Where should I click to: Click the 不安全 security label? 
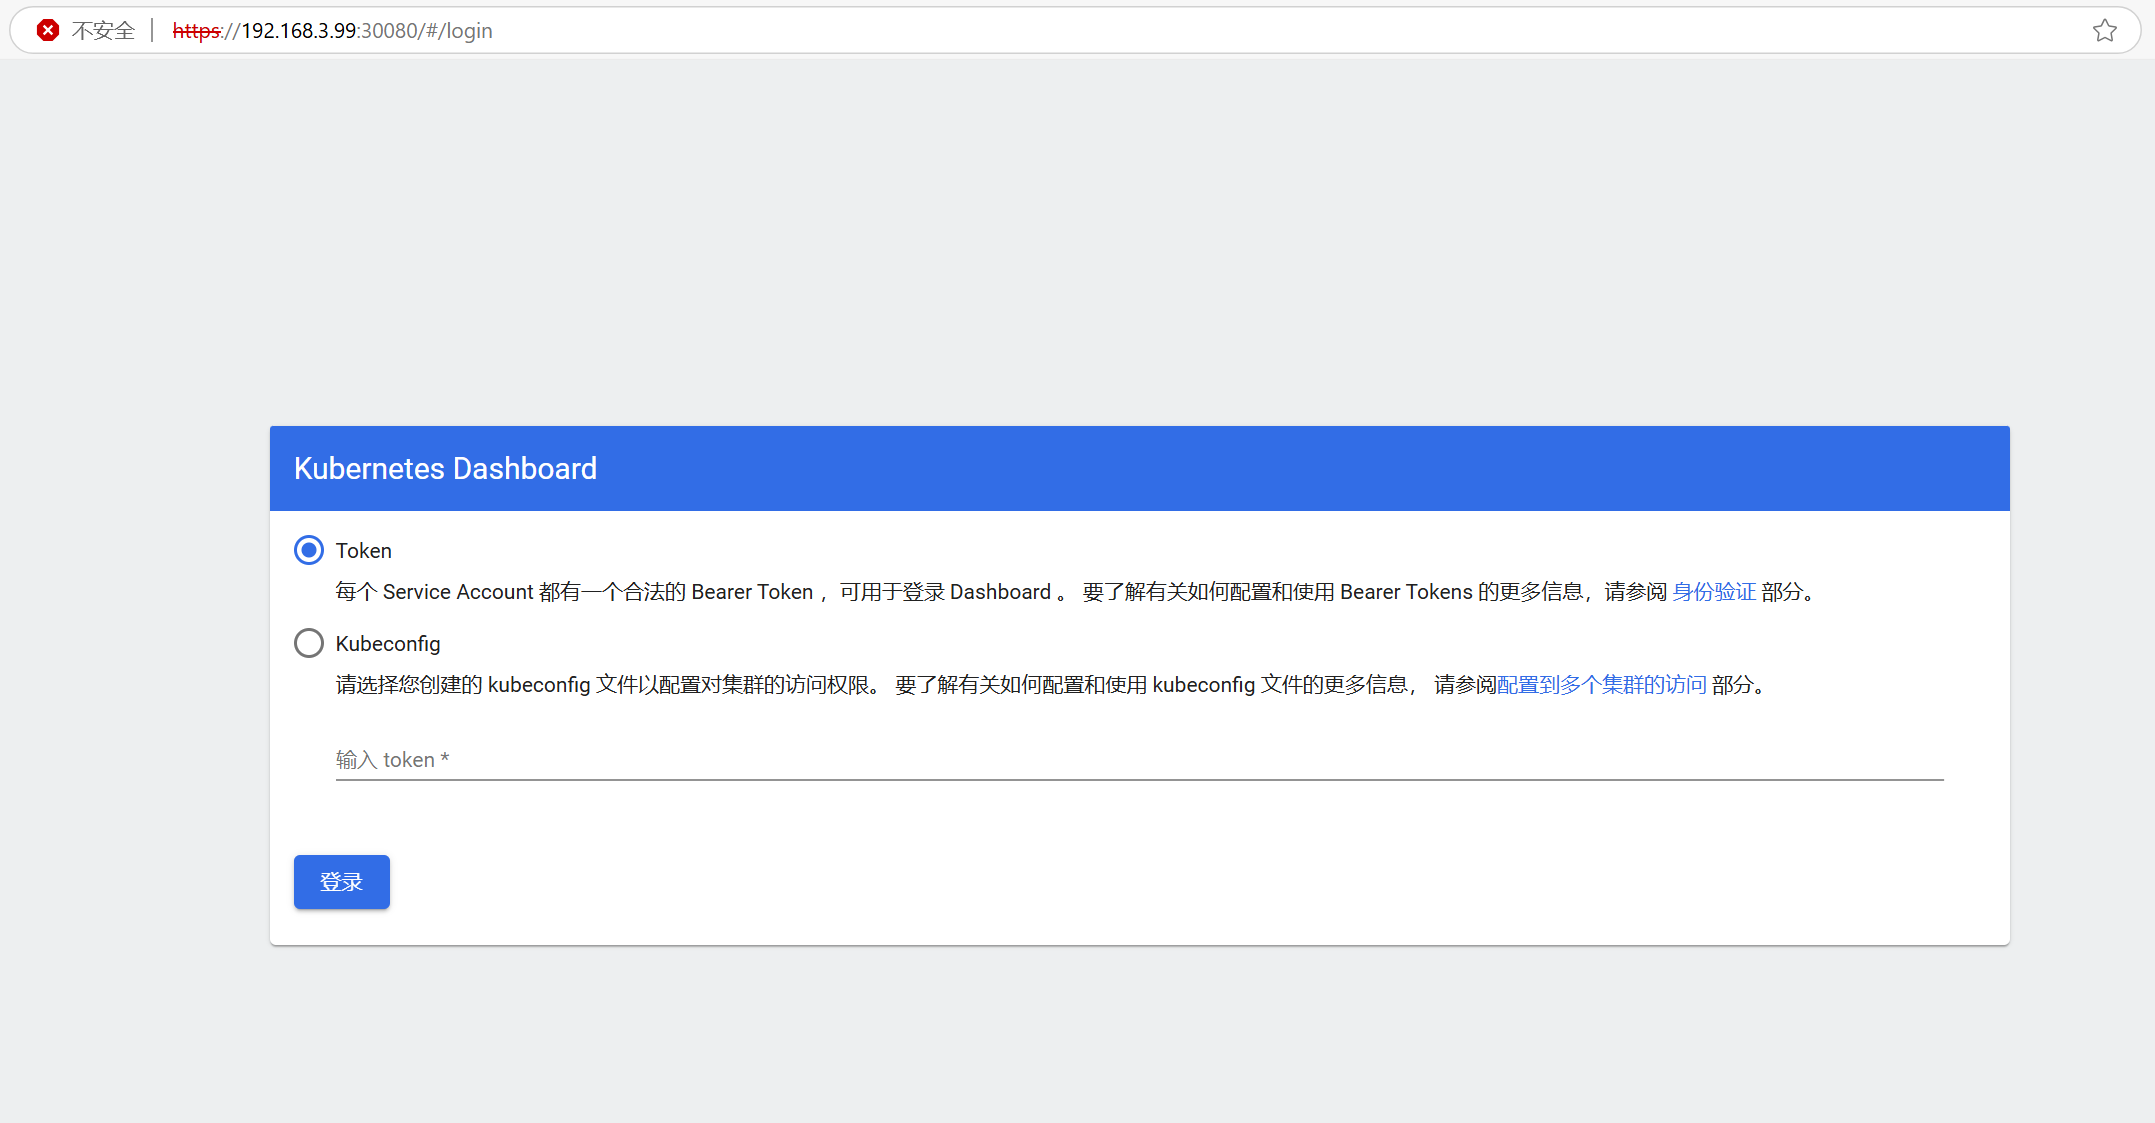point(103,31)
